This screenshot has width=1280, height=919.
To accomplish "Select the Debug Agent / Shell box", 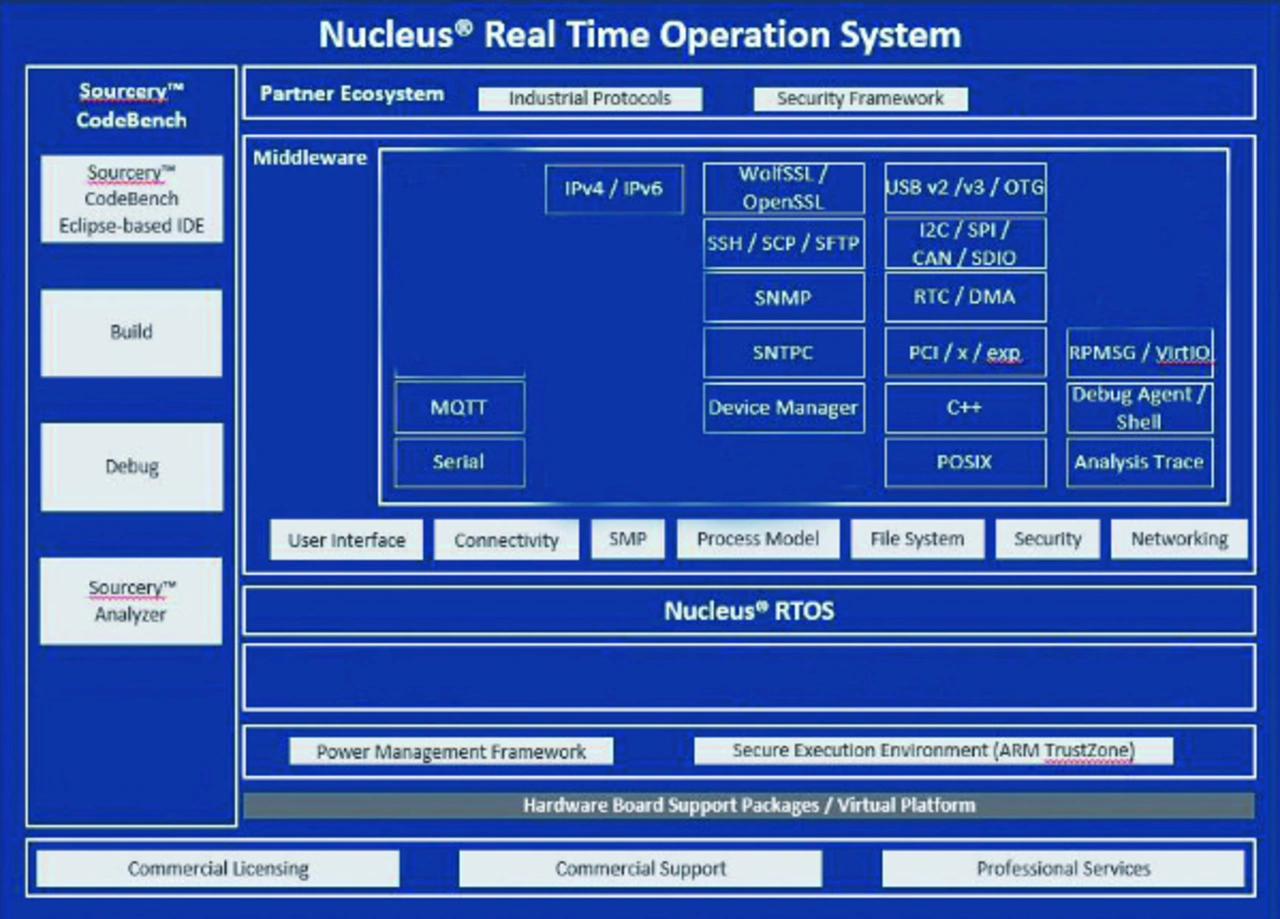I will click(x=1140, y=407).
